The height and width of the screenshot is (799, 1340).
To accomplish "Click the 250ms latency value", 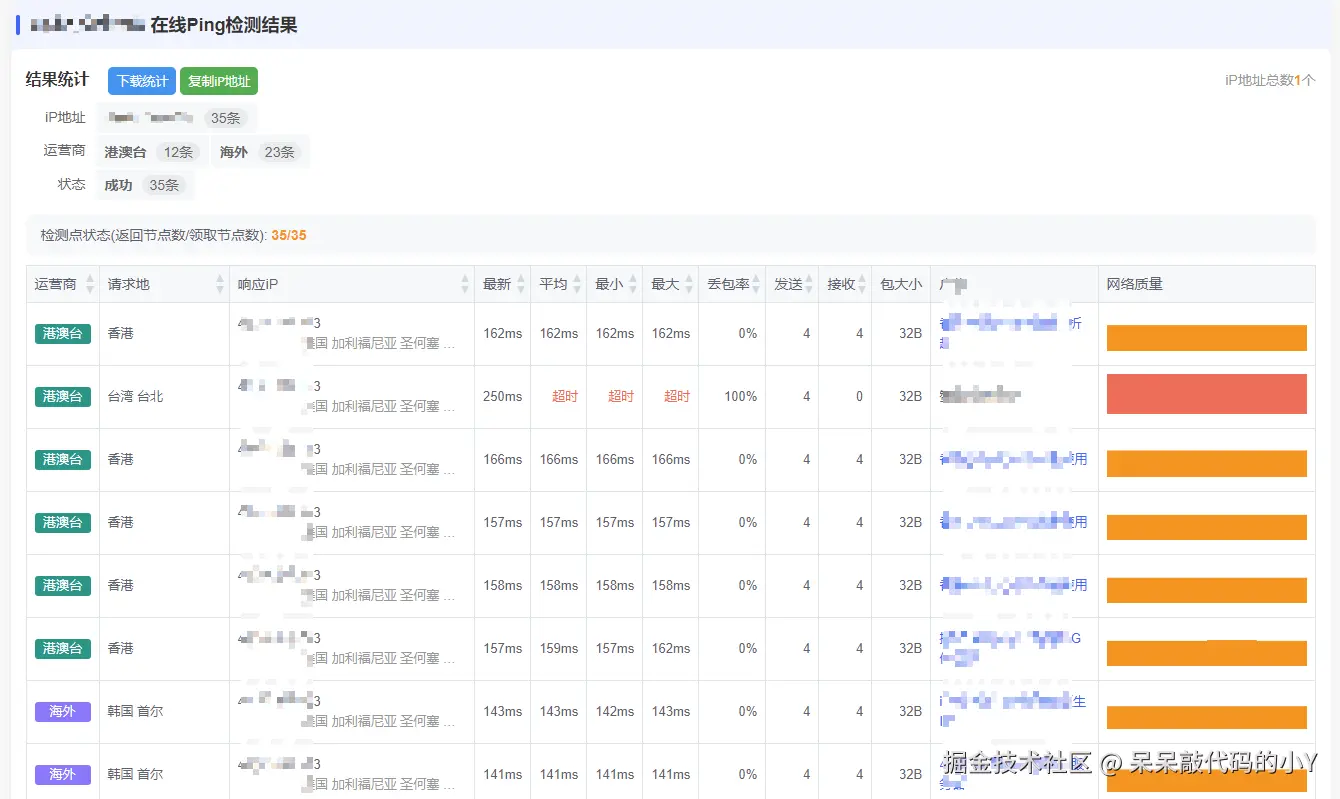I will (x=502, y=396).
